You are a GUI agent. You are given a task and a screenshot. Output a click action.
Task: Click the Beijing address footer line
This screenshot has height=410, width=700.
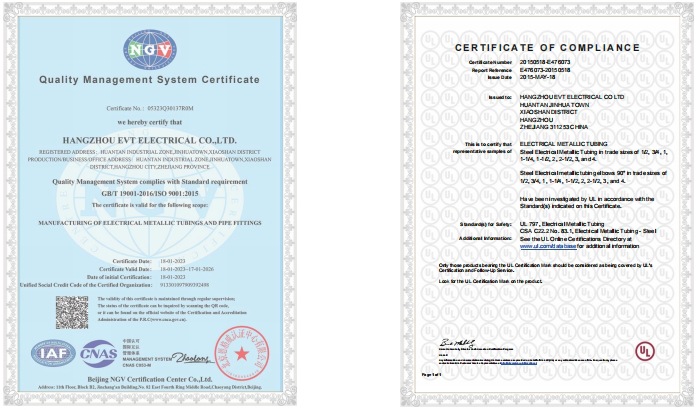(x=150, y=387)
